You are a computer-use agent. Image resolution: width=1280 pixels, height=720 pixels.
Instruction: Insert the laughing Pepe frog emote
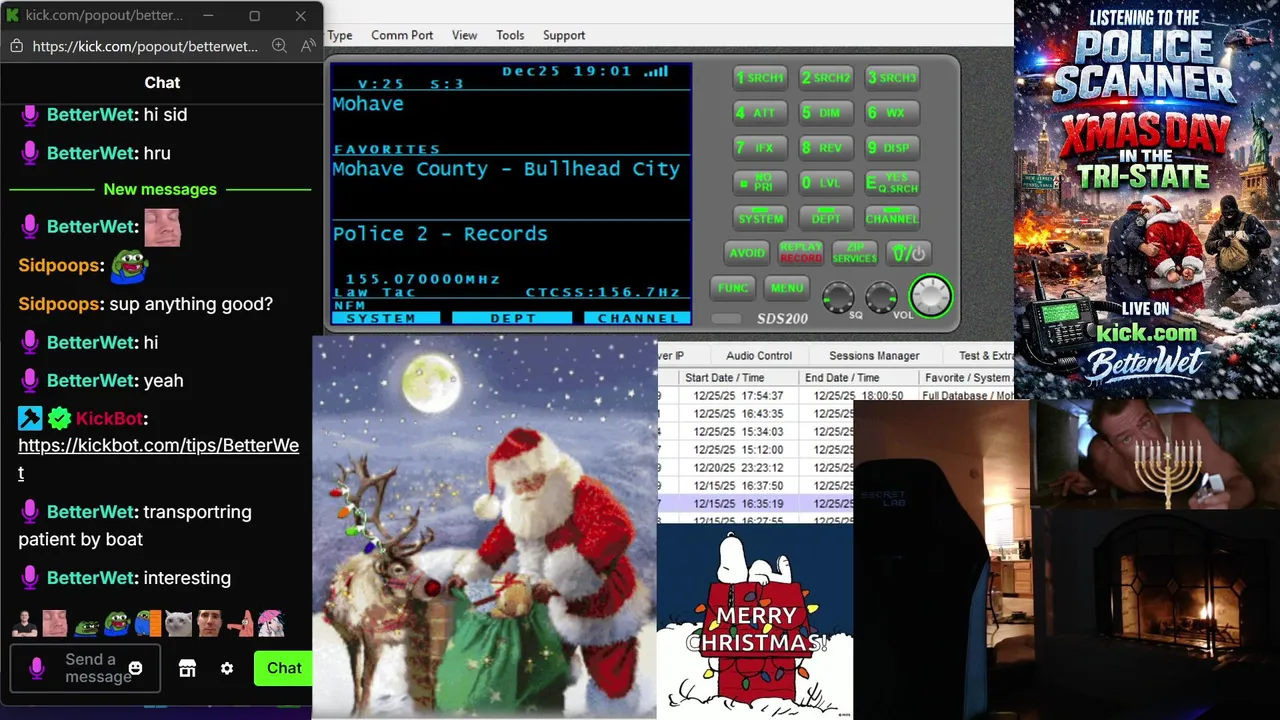pyautogui.click(x=117, y=624)
